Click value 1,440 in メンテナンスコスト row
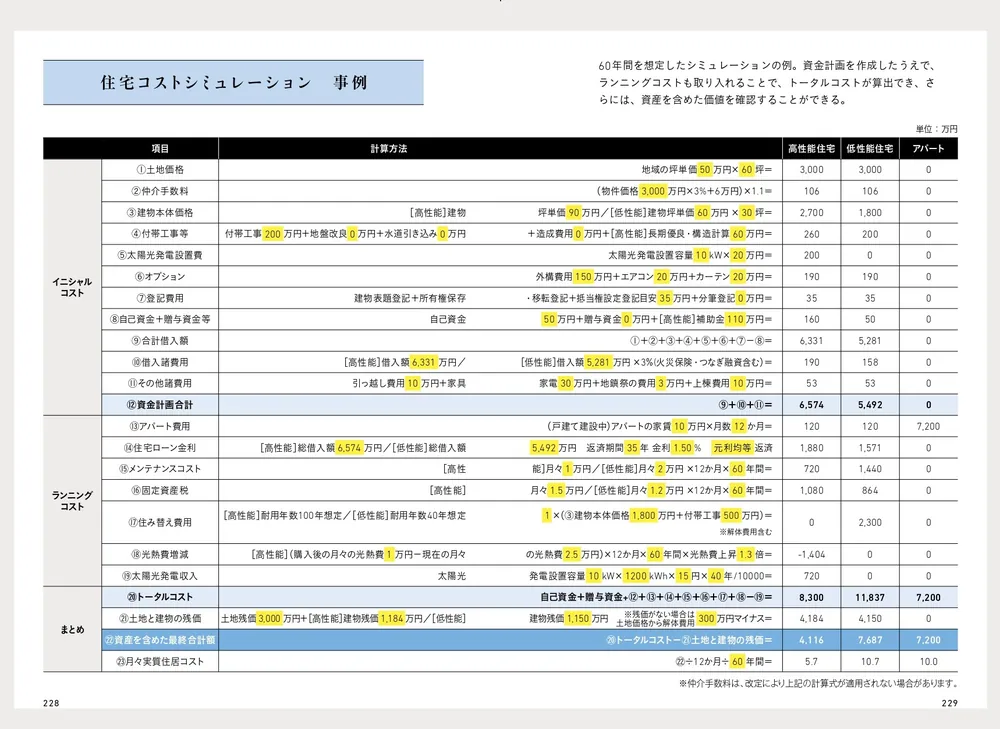Screen dimensions: 1000x729 click(x=870, y=469)
